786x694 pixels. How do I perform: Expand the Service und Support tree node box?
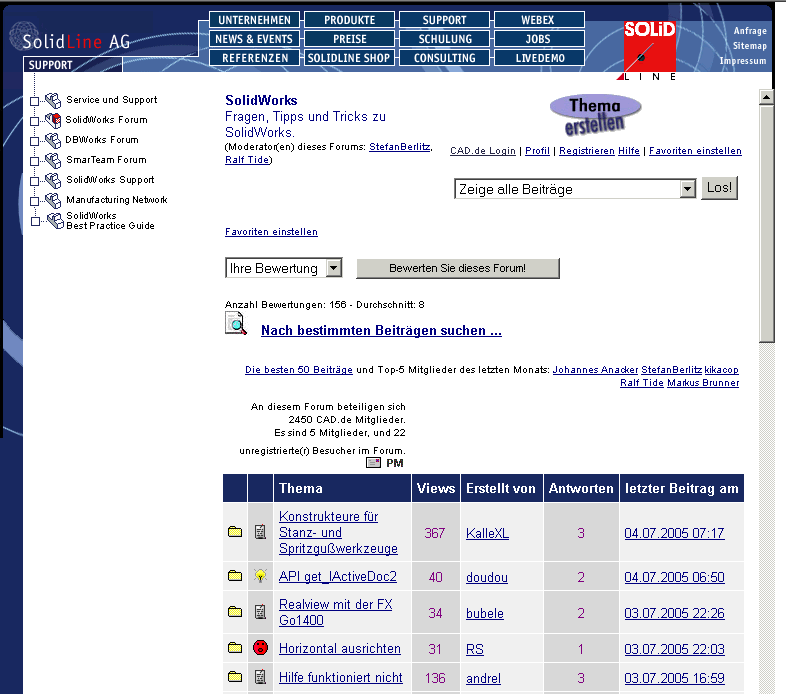click(34, 101)
